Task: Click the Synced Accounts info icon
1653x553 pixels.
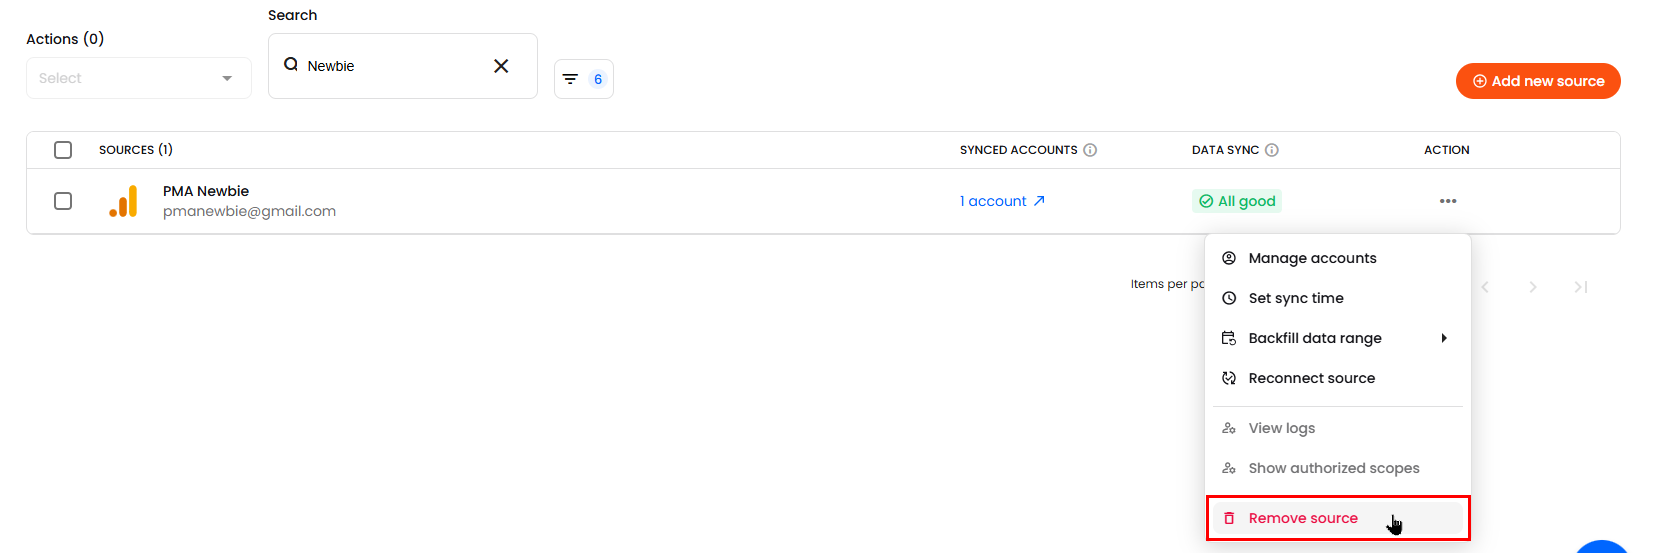Action: coord(1090,150)
